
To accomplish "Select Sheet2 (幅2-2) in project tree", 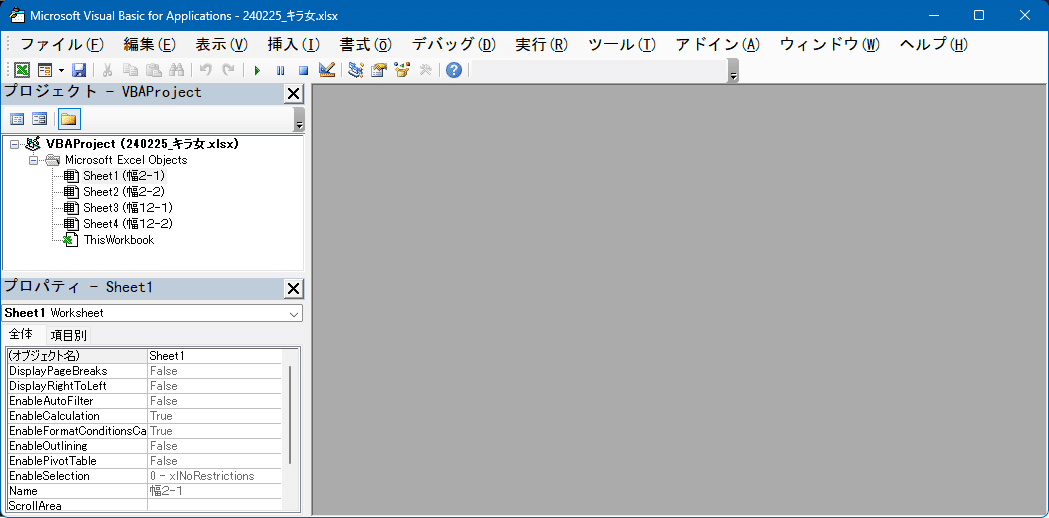I will (x=124, y=192).
